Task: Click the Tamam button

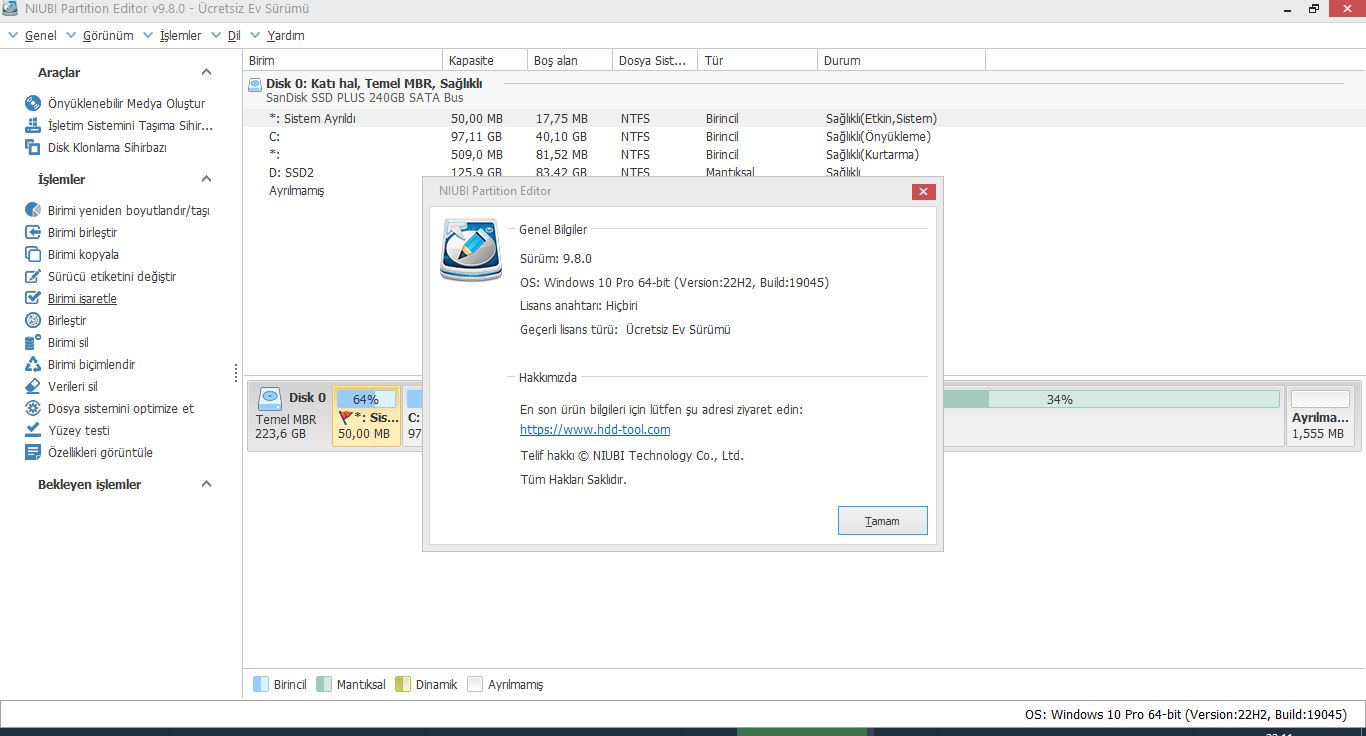Action: 882,521
